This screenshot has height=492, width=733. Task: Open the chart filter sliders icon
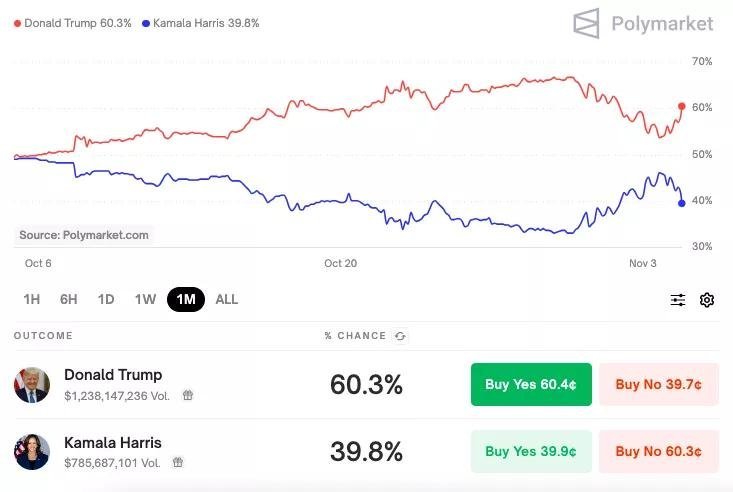(x=678, y=300)
